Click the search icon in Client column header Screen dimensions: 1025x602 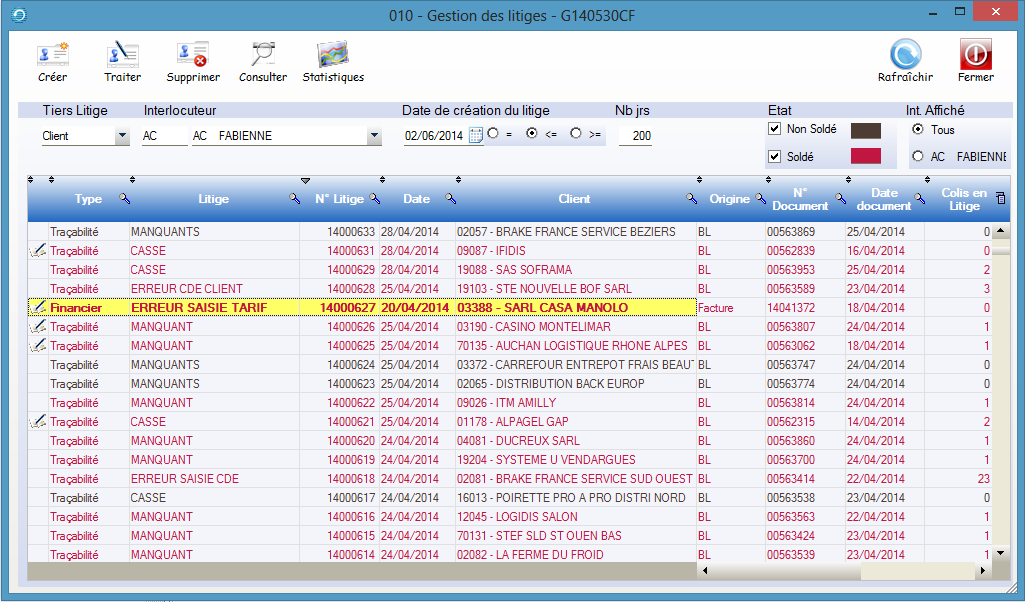(692, 199)
